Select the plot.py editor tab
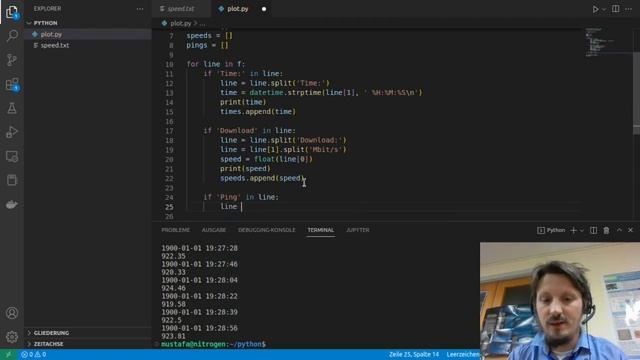This screenshot has height=360, width=640. click(x=238, y=9)
